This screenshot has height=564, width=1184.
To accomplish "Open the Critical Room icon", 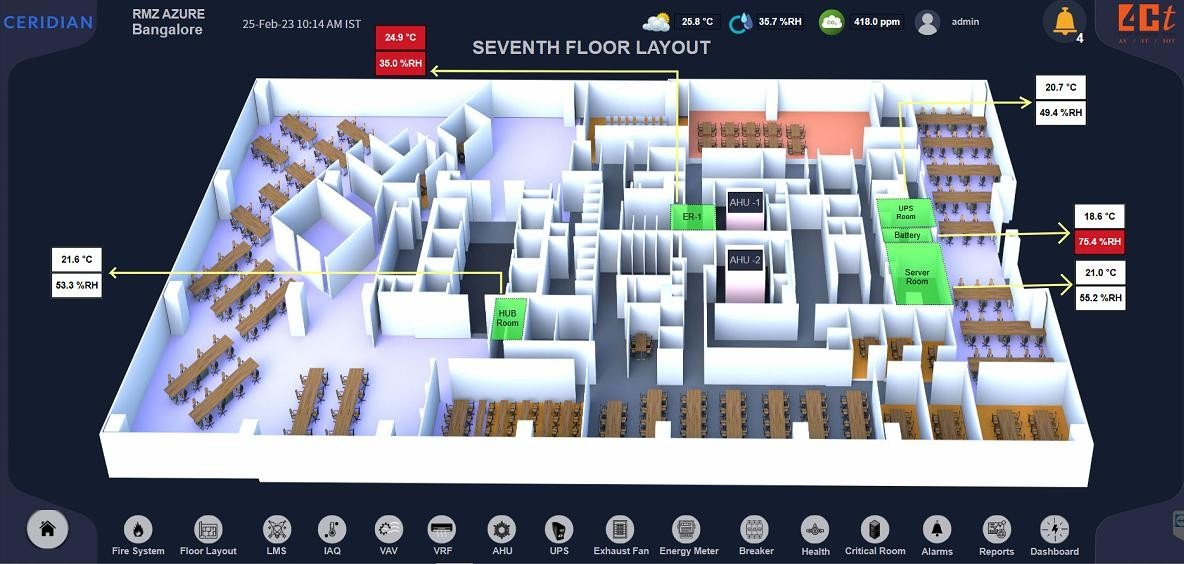I will tap(875, 529).
